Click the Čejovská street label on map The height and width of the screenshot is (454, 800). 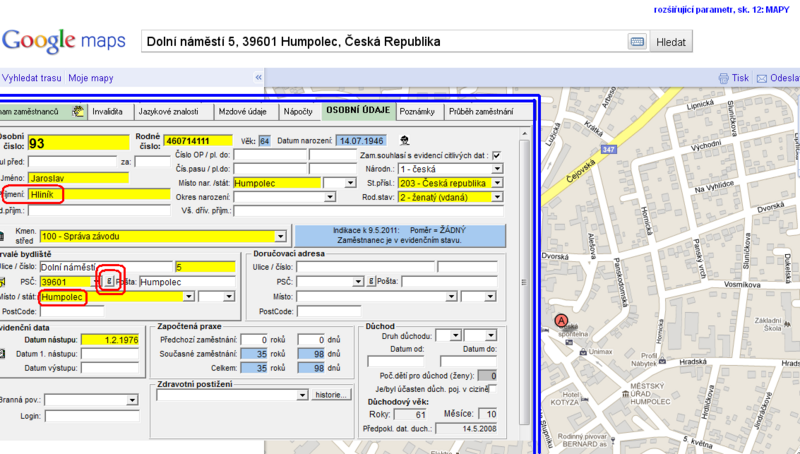tap(581, 171)
